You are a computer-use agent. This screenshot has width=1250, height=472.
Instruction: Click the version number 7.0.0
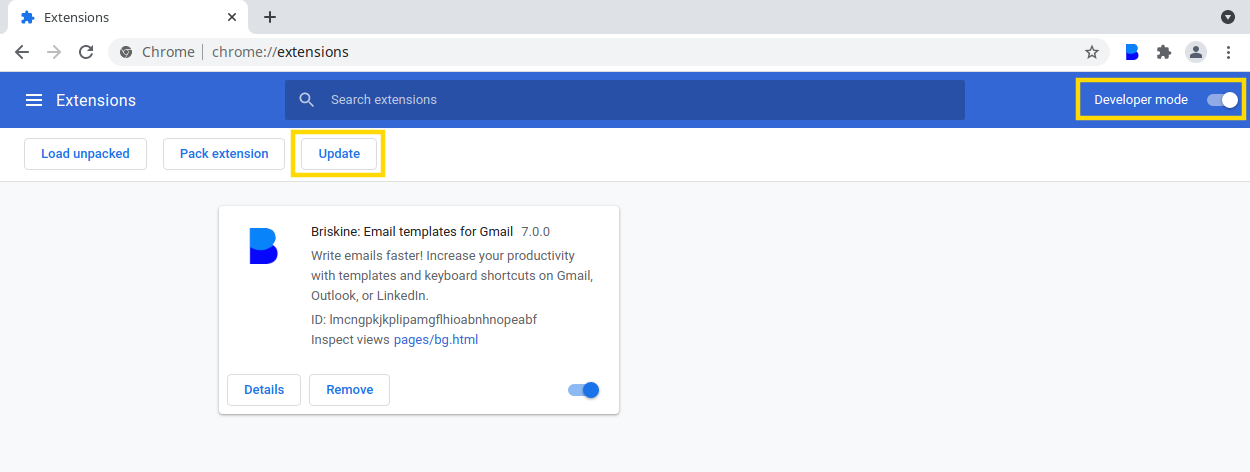pos(535,232)
